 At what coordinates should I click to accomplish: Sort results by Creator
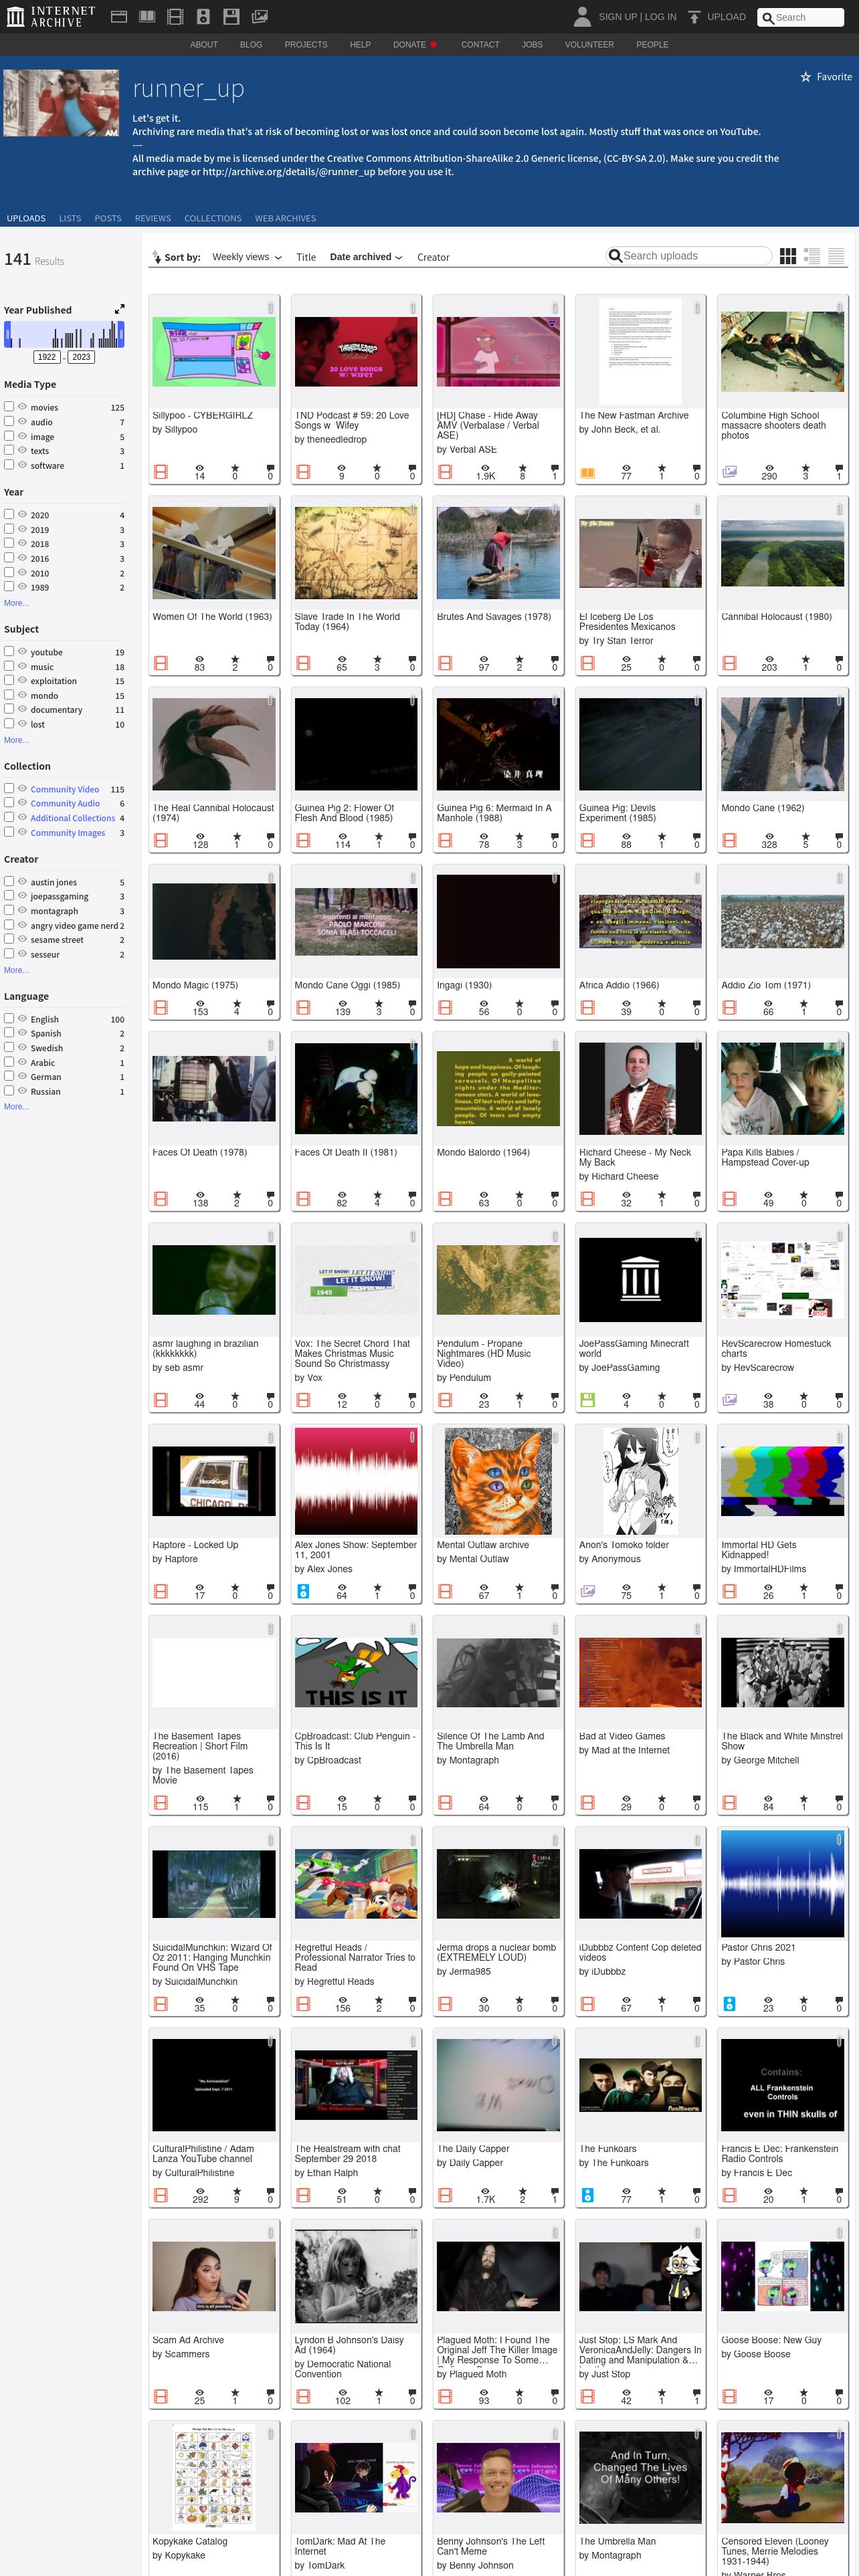[x=433, y=257]
